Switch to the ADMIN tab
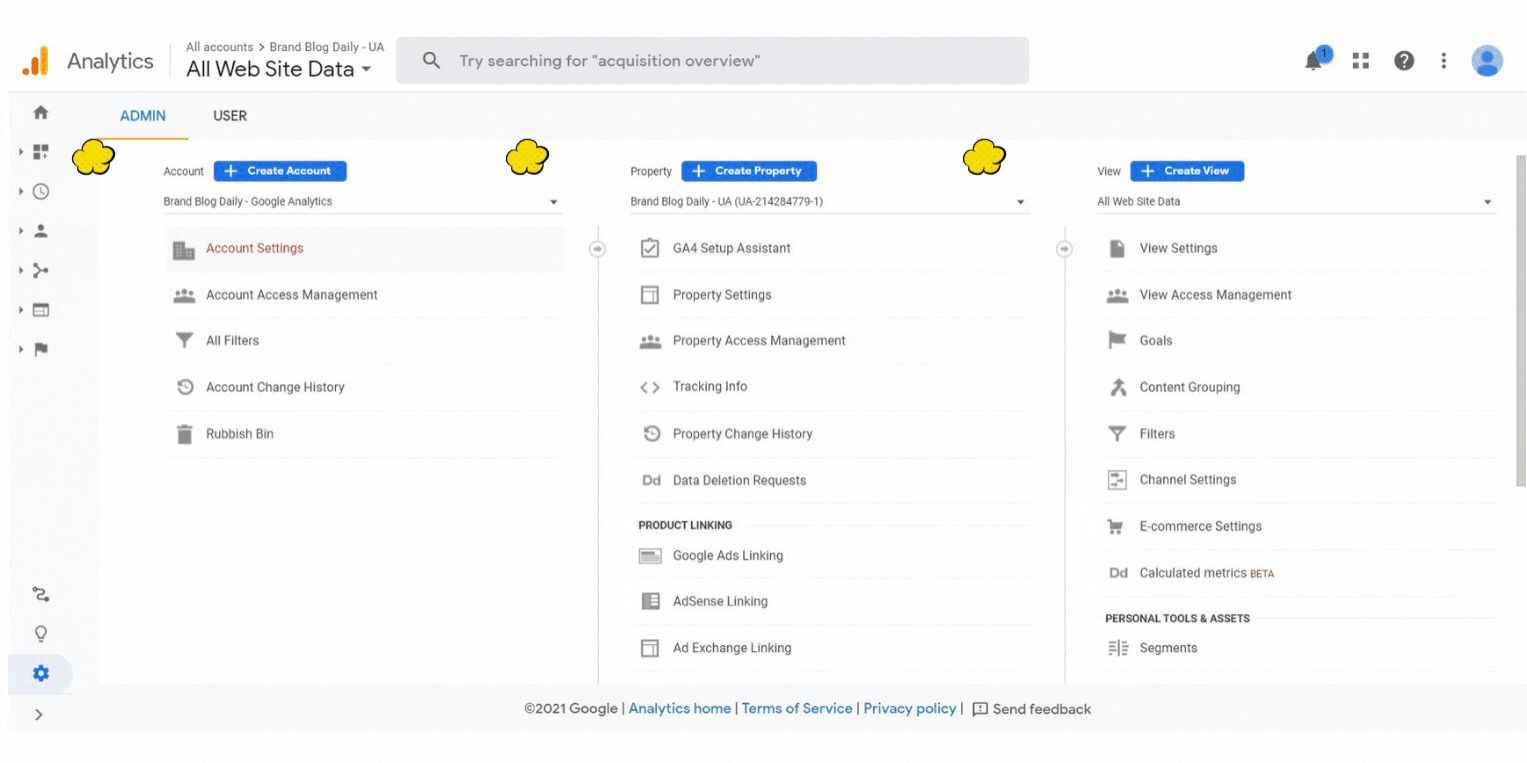Viewport: 1527px width, 763px height. (x=143, y=116)
